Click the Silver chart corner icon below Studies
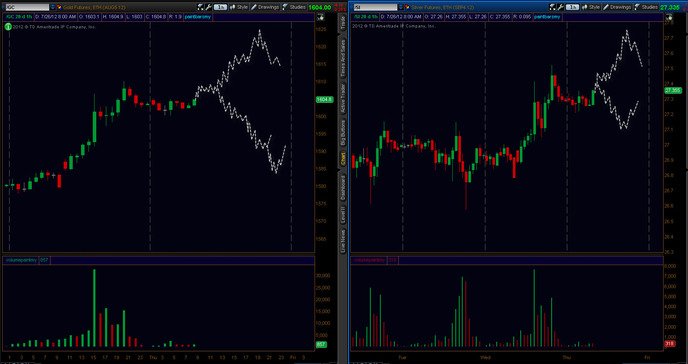The image size is (688, 364). (669, 17)
